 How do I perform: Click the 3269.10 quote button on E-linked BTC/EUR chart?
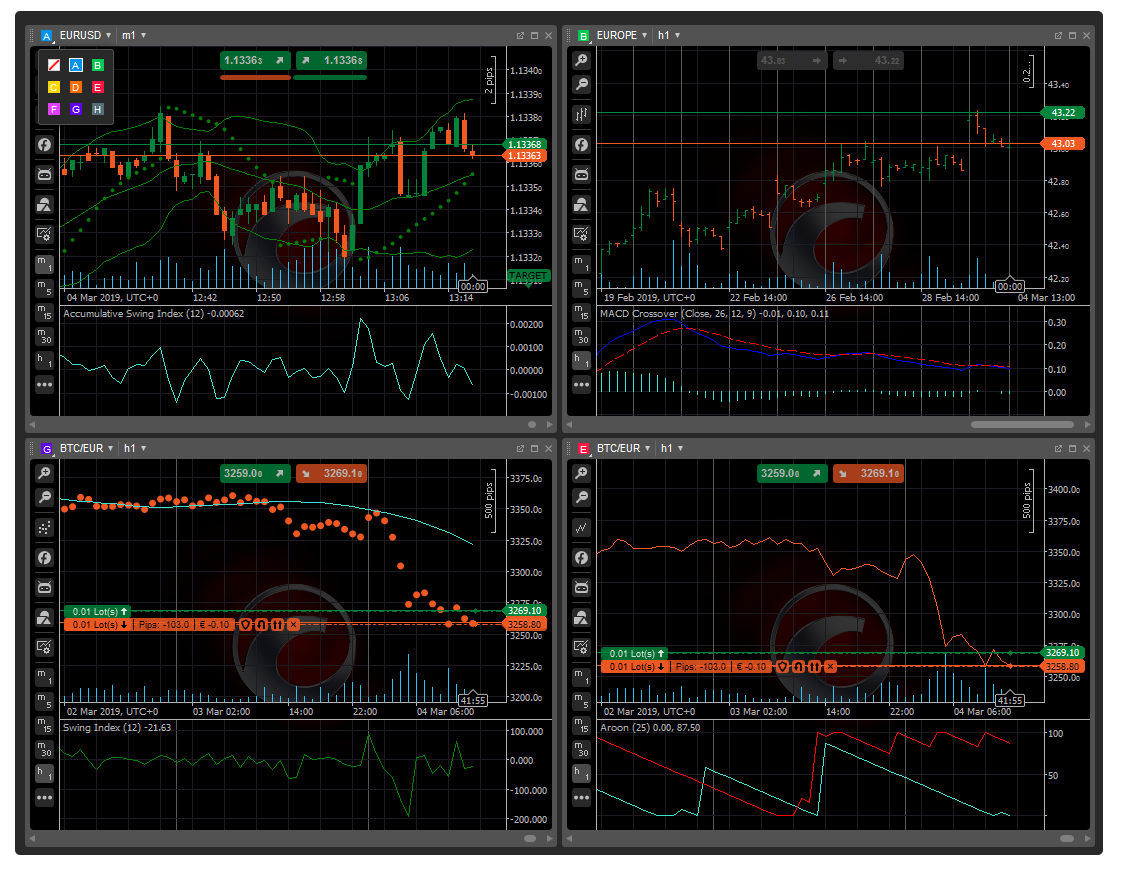click(868, 474)
